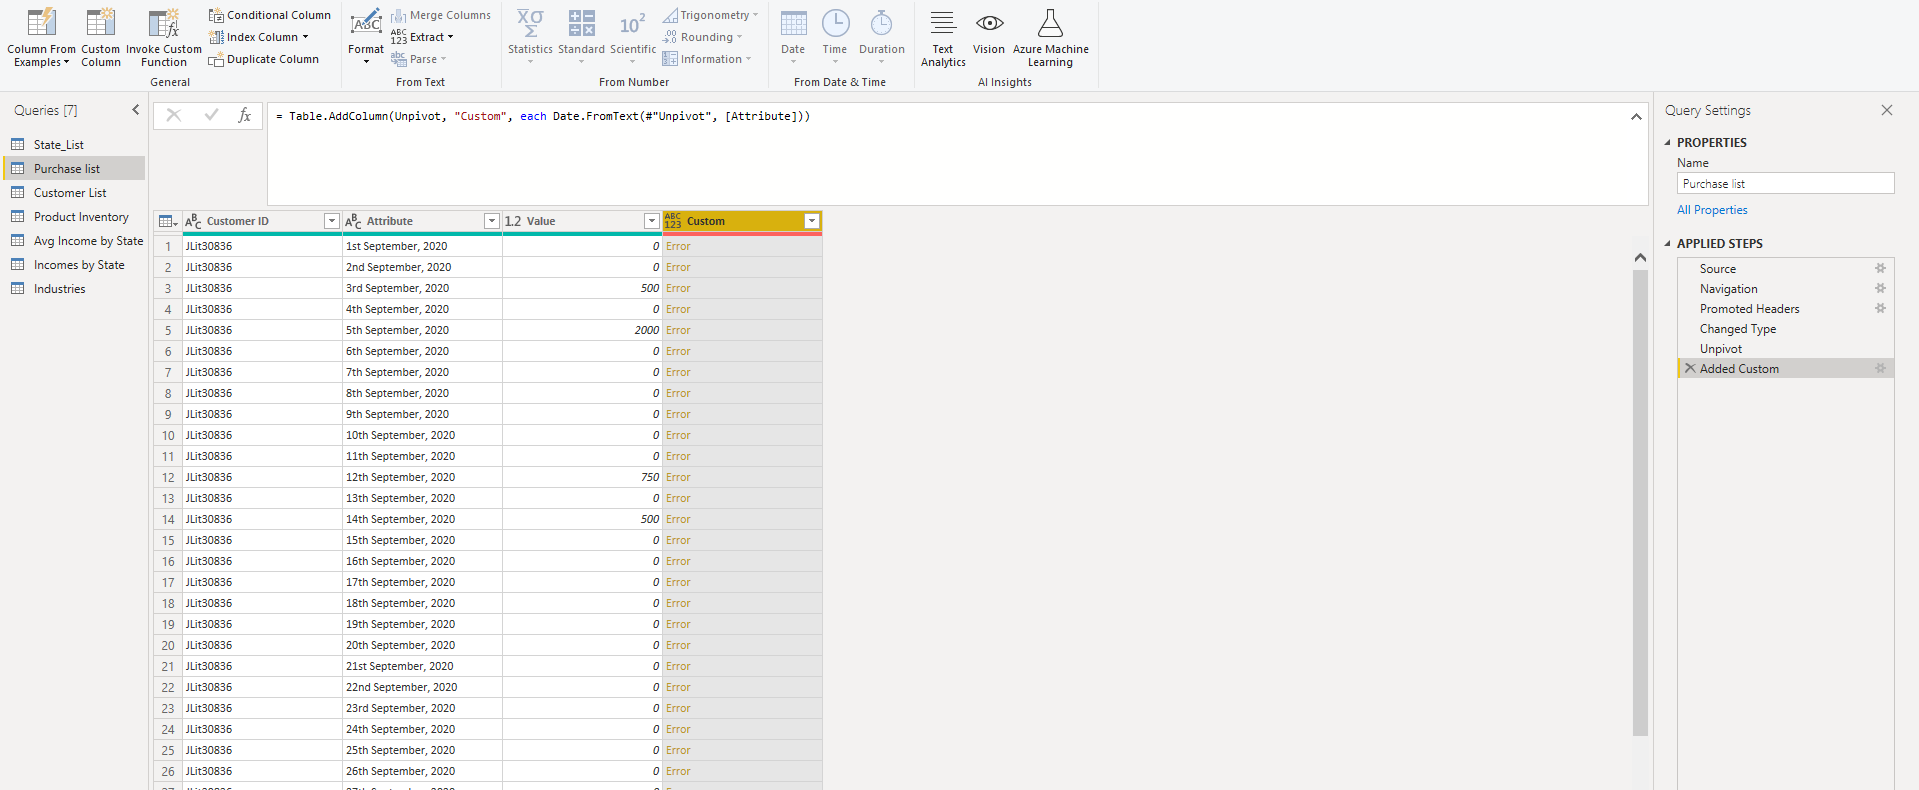Open the Industries query
This screenshot has width=1919, height=790.
(x=75, y=289)
